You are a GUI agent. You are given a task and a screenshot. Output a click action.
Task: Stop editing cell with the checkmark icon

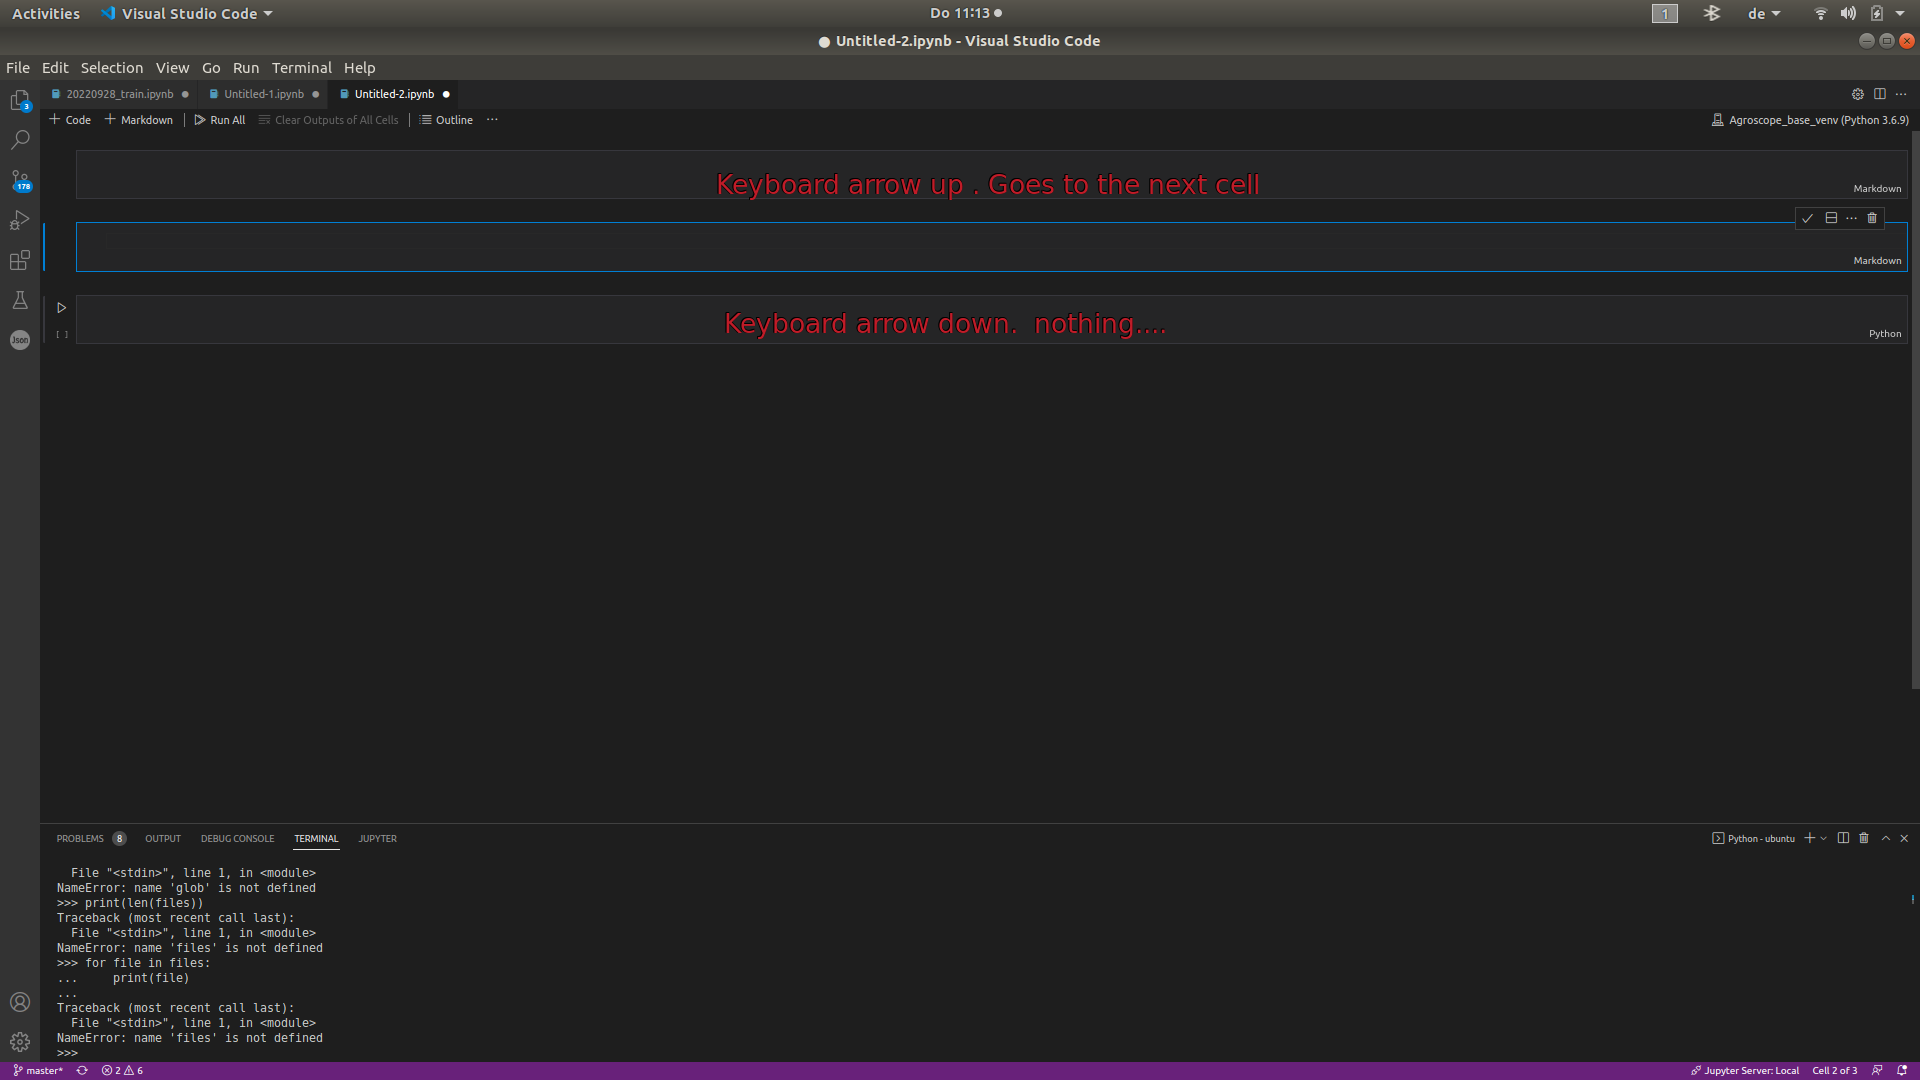(x=1807, y=218)
